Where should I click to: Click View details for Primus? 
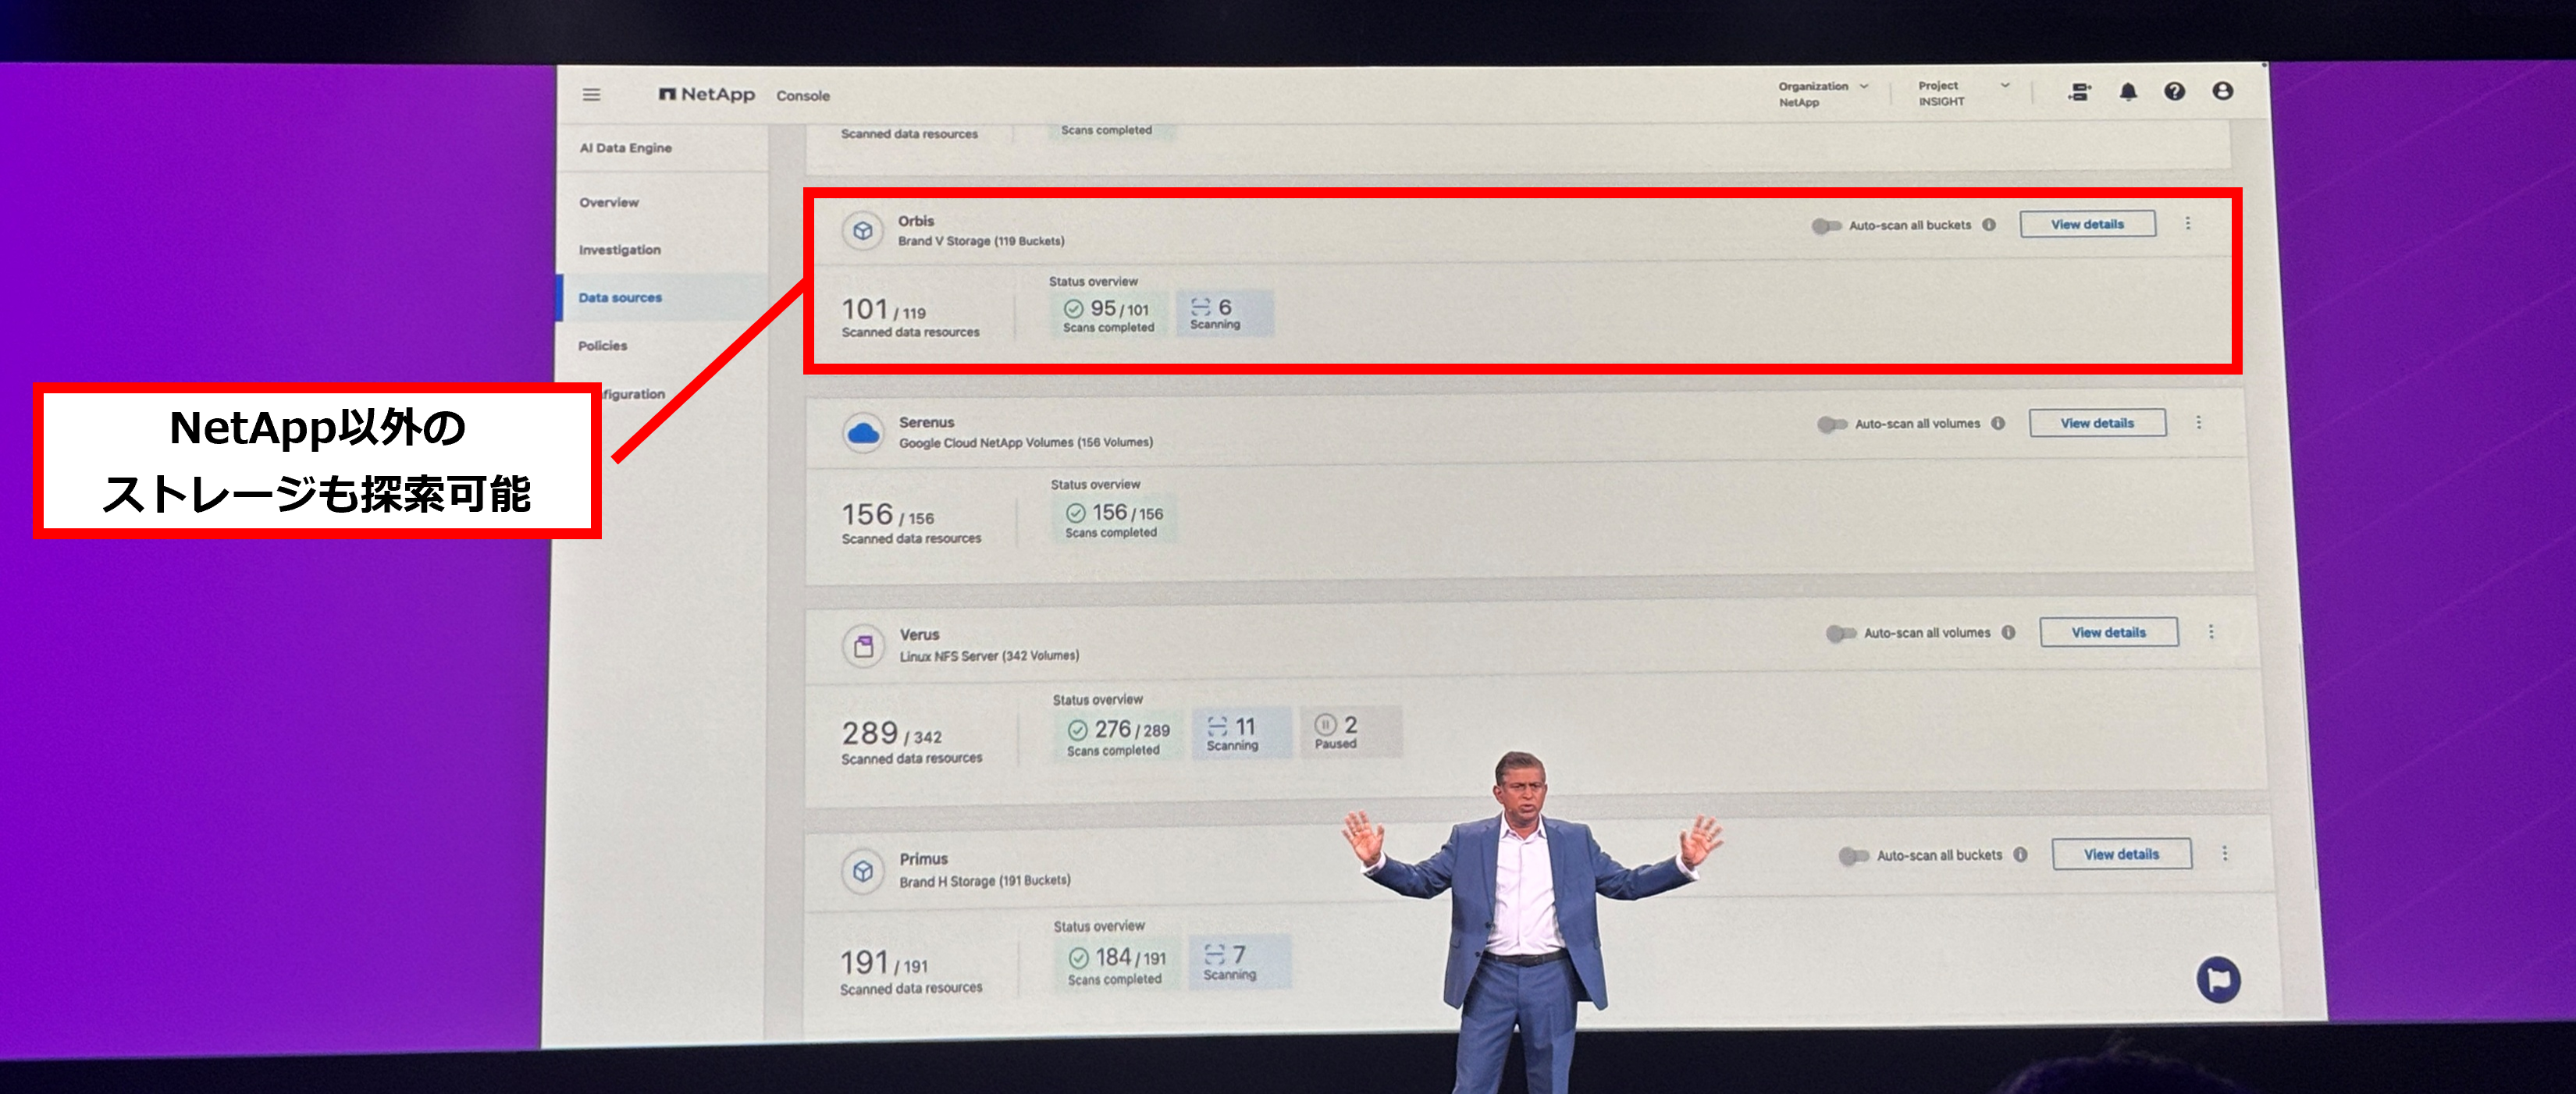(2122, 854)
